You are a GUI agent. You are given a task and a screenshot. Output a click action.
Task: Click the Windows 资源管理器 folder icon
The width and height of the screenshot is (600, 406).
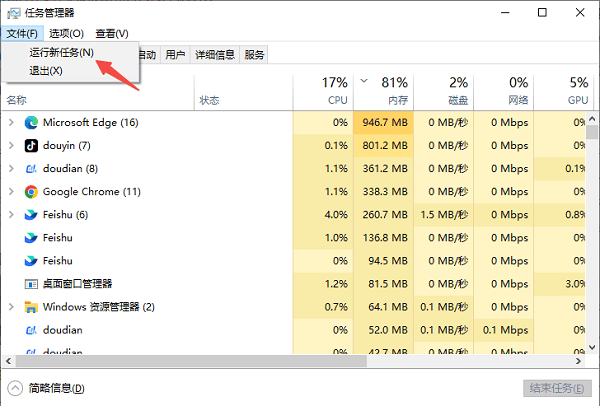[x=31, y=306]
